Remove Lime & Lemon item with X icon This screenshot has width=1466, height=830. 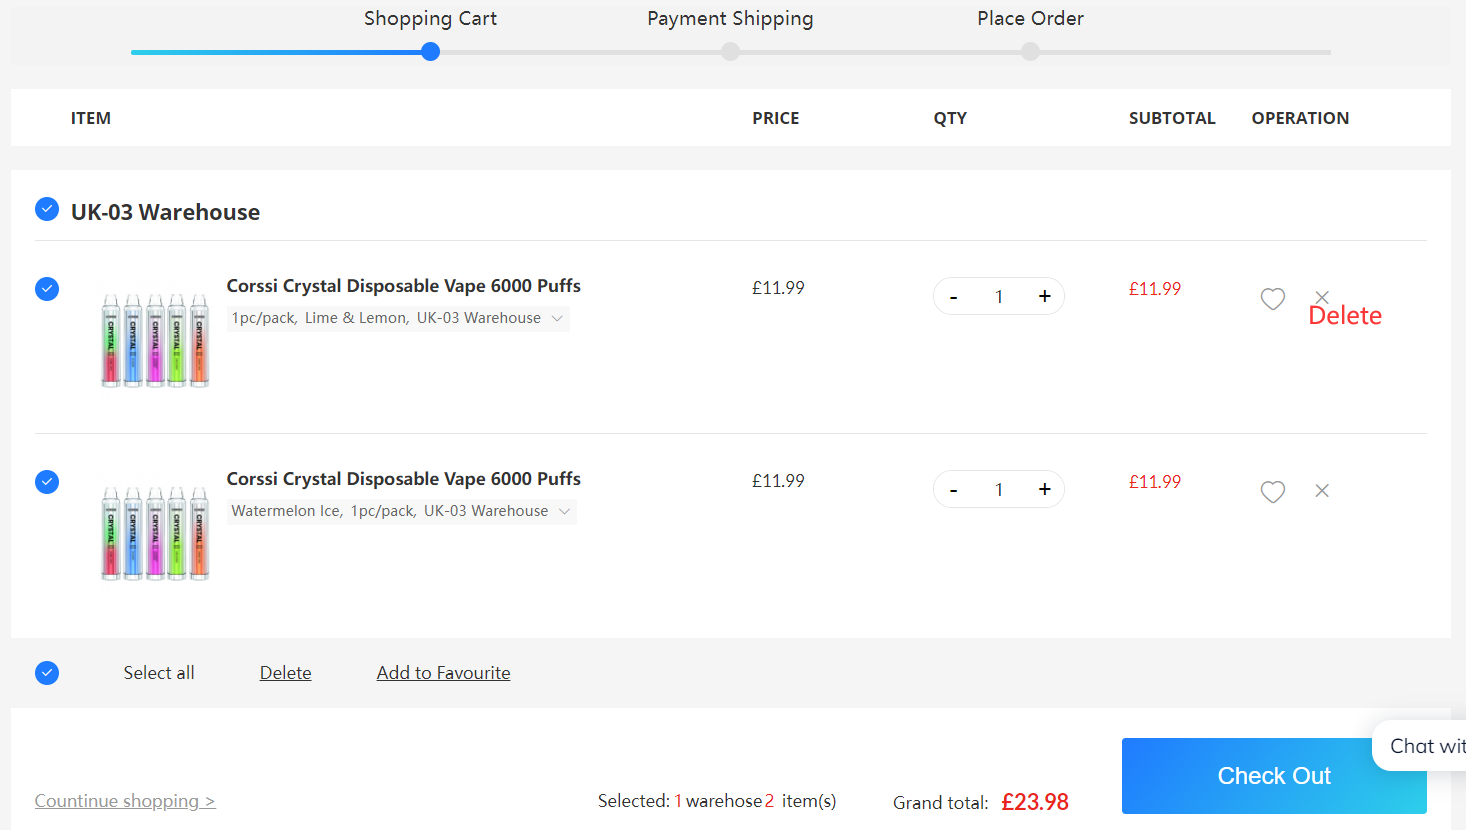(1322, 297)
